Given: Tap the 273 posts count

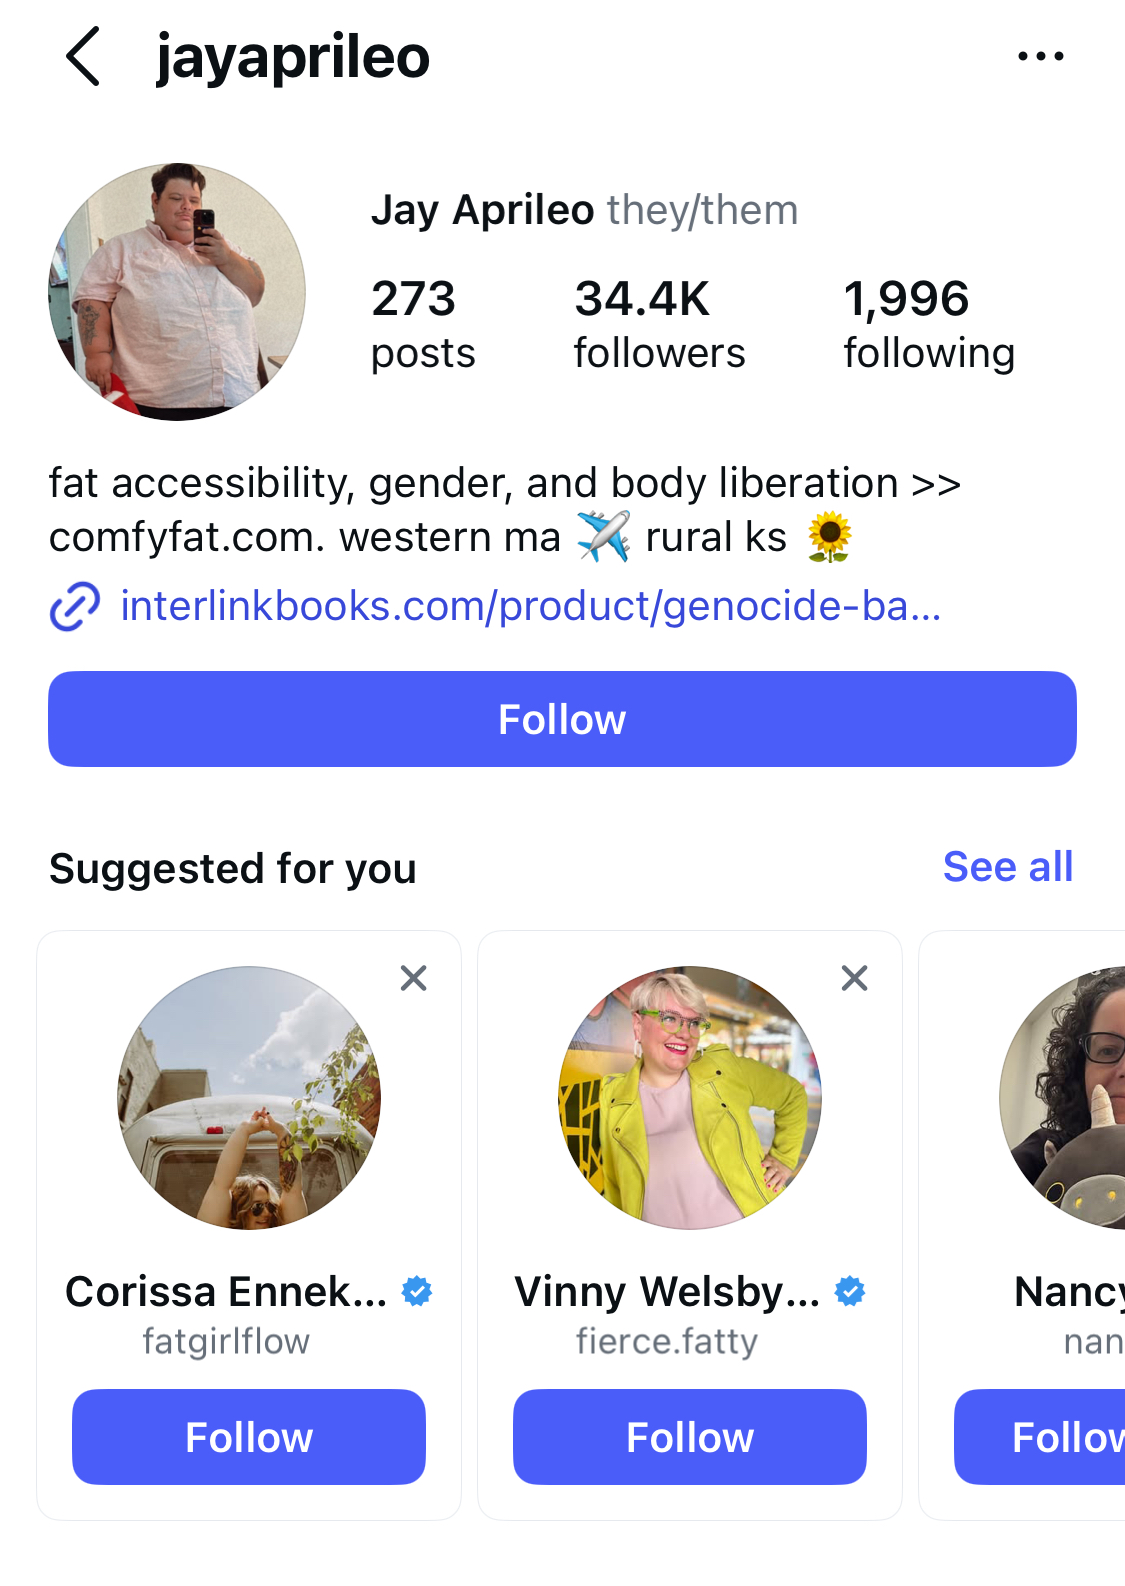Looking at the screenshot, I should (x=422, y=325).
